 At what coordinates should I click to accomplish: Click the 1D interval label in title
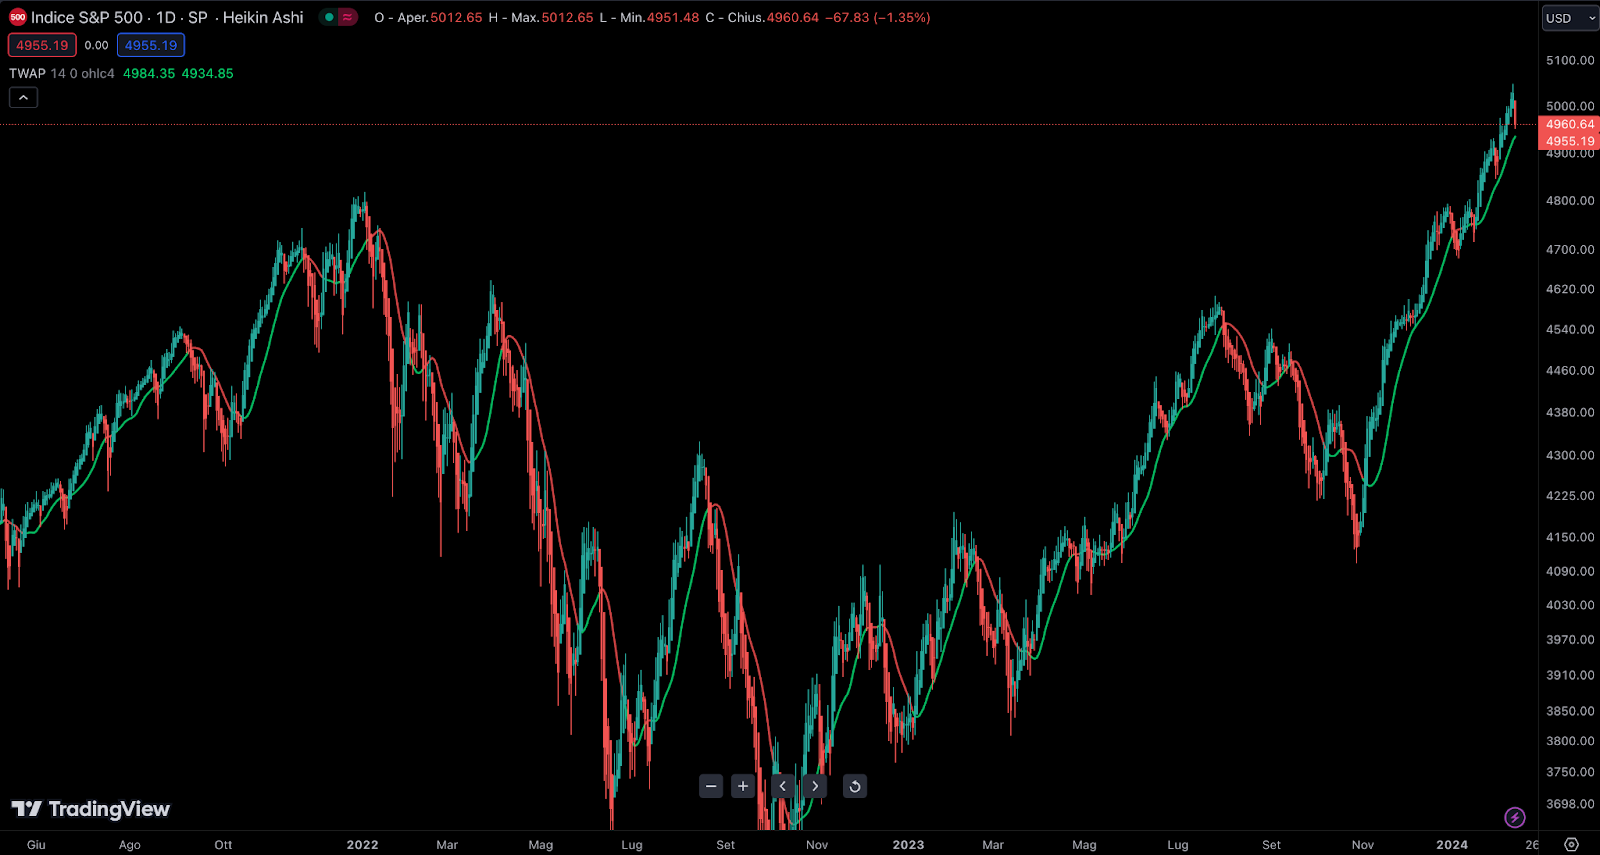(x=166, y=17)
